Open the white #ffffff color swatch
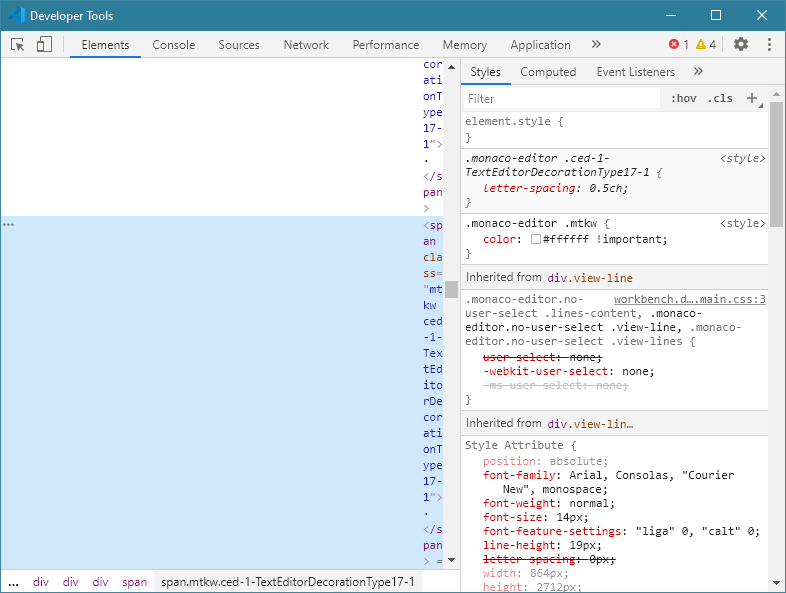Image resolution: width=786 pixels, height=593 pixels. [x=535, y=239]
